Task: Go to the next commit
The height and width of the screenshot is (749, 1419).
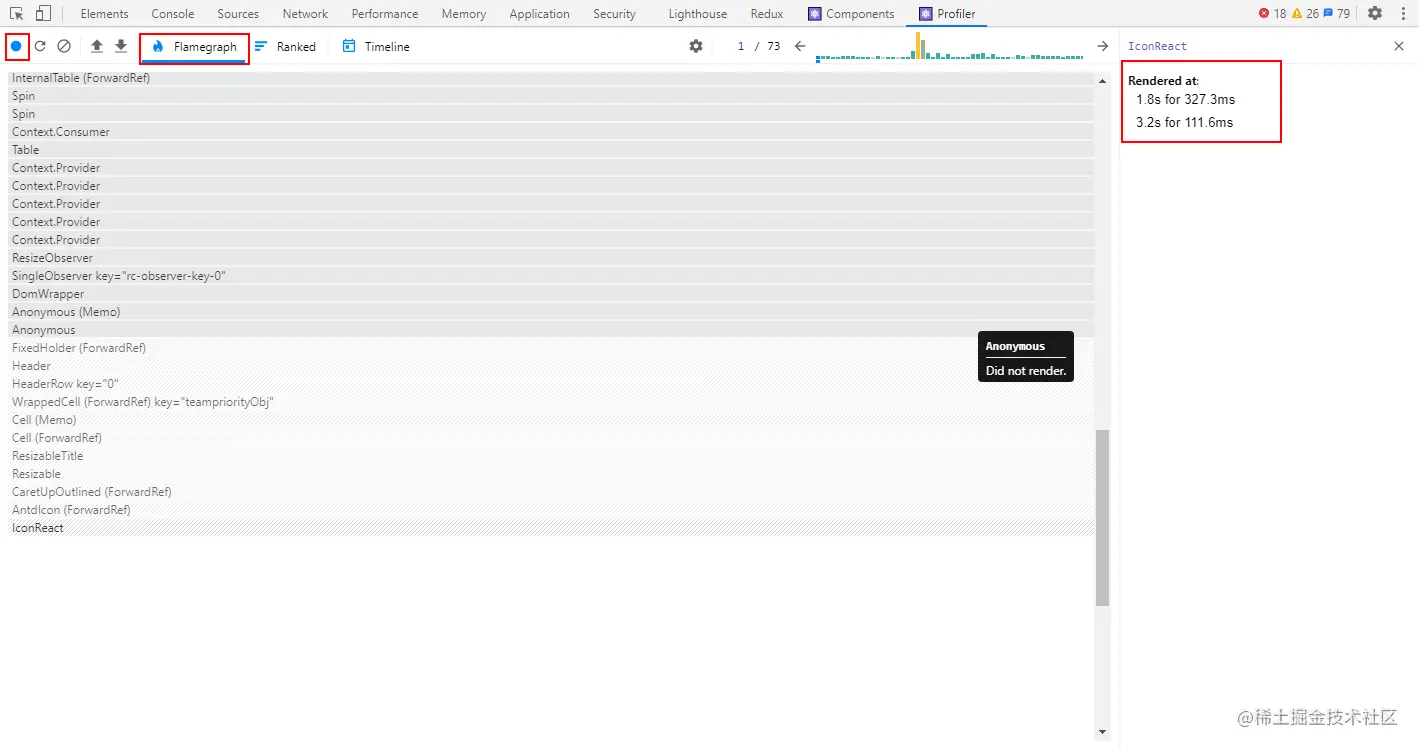Action: pos(1103,46)
